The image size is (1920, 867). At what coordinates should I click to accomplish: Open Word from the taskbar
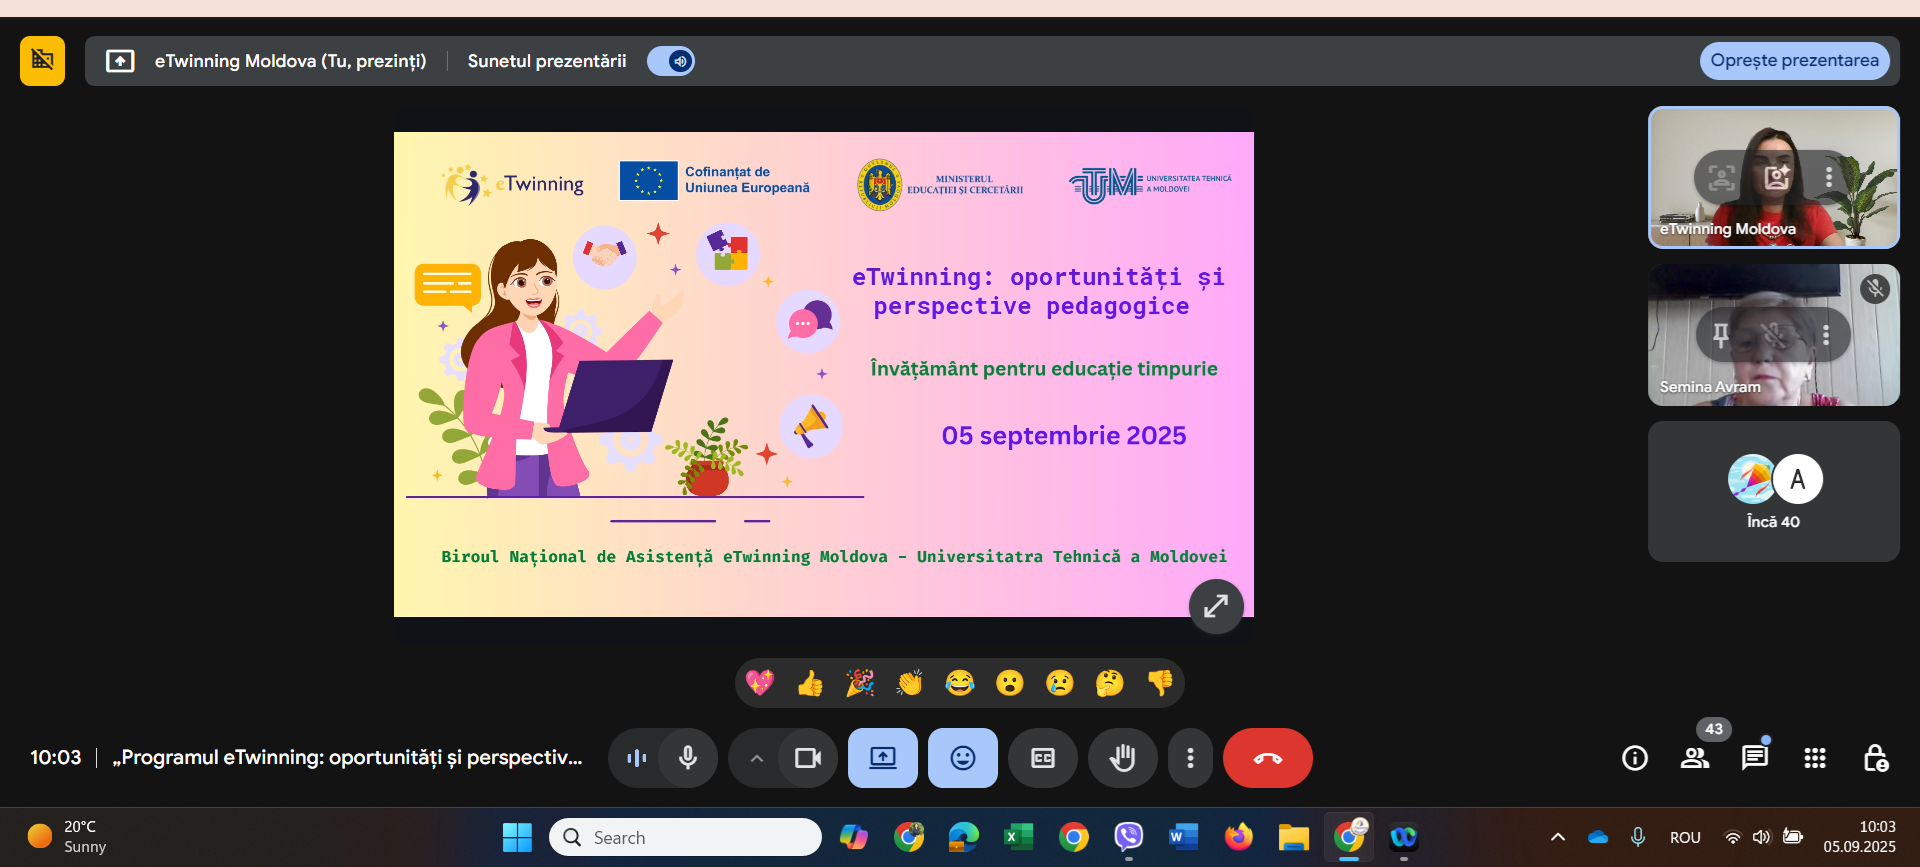coord(1183,837)
